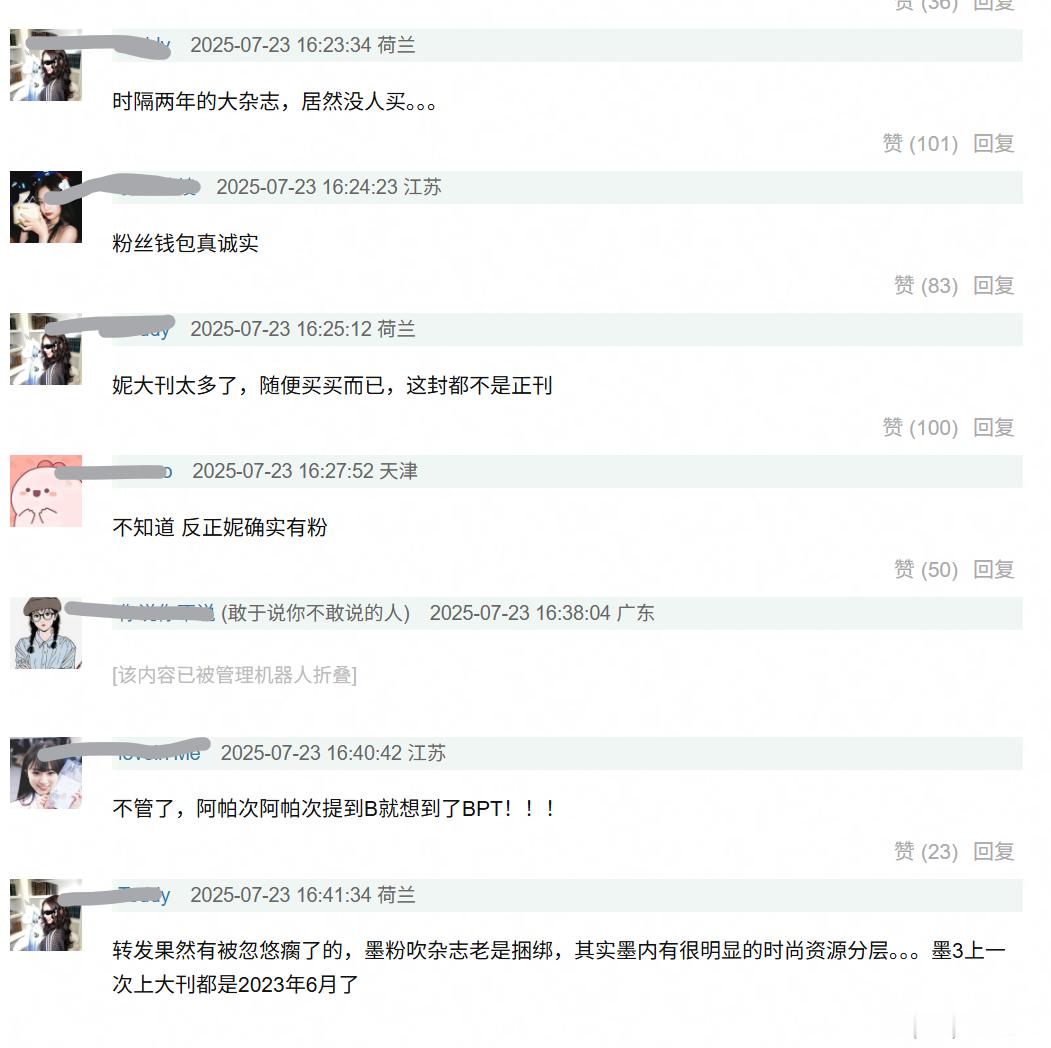Reply to 粉丝钱包真诚实 comment
This screenshot has height=1048, width=1051.
993,285
